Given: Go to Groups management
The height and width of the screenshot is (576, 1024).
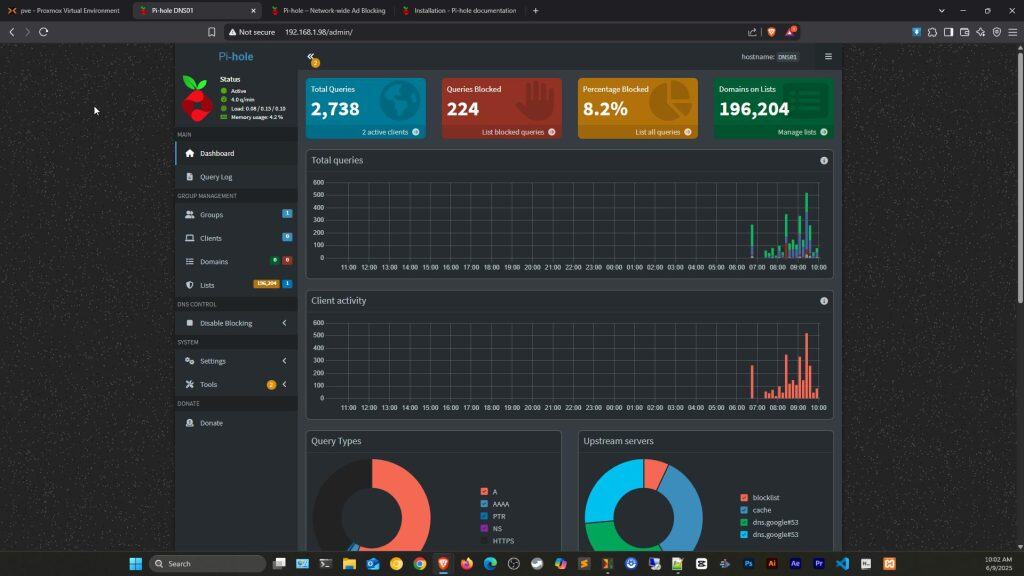Looking at the screenshot, I should (x=236, y=215).
